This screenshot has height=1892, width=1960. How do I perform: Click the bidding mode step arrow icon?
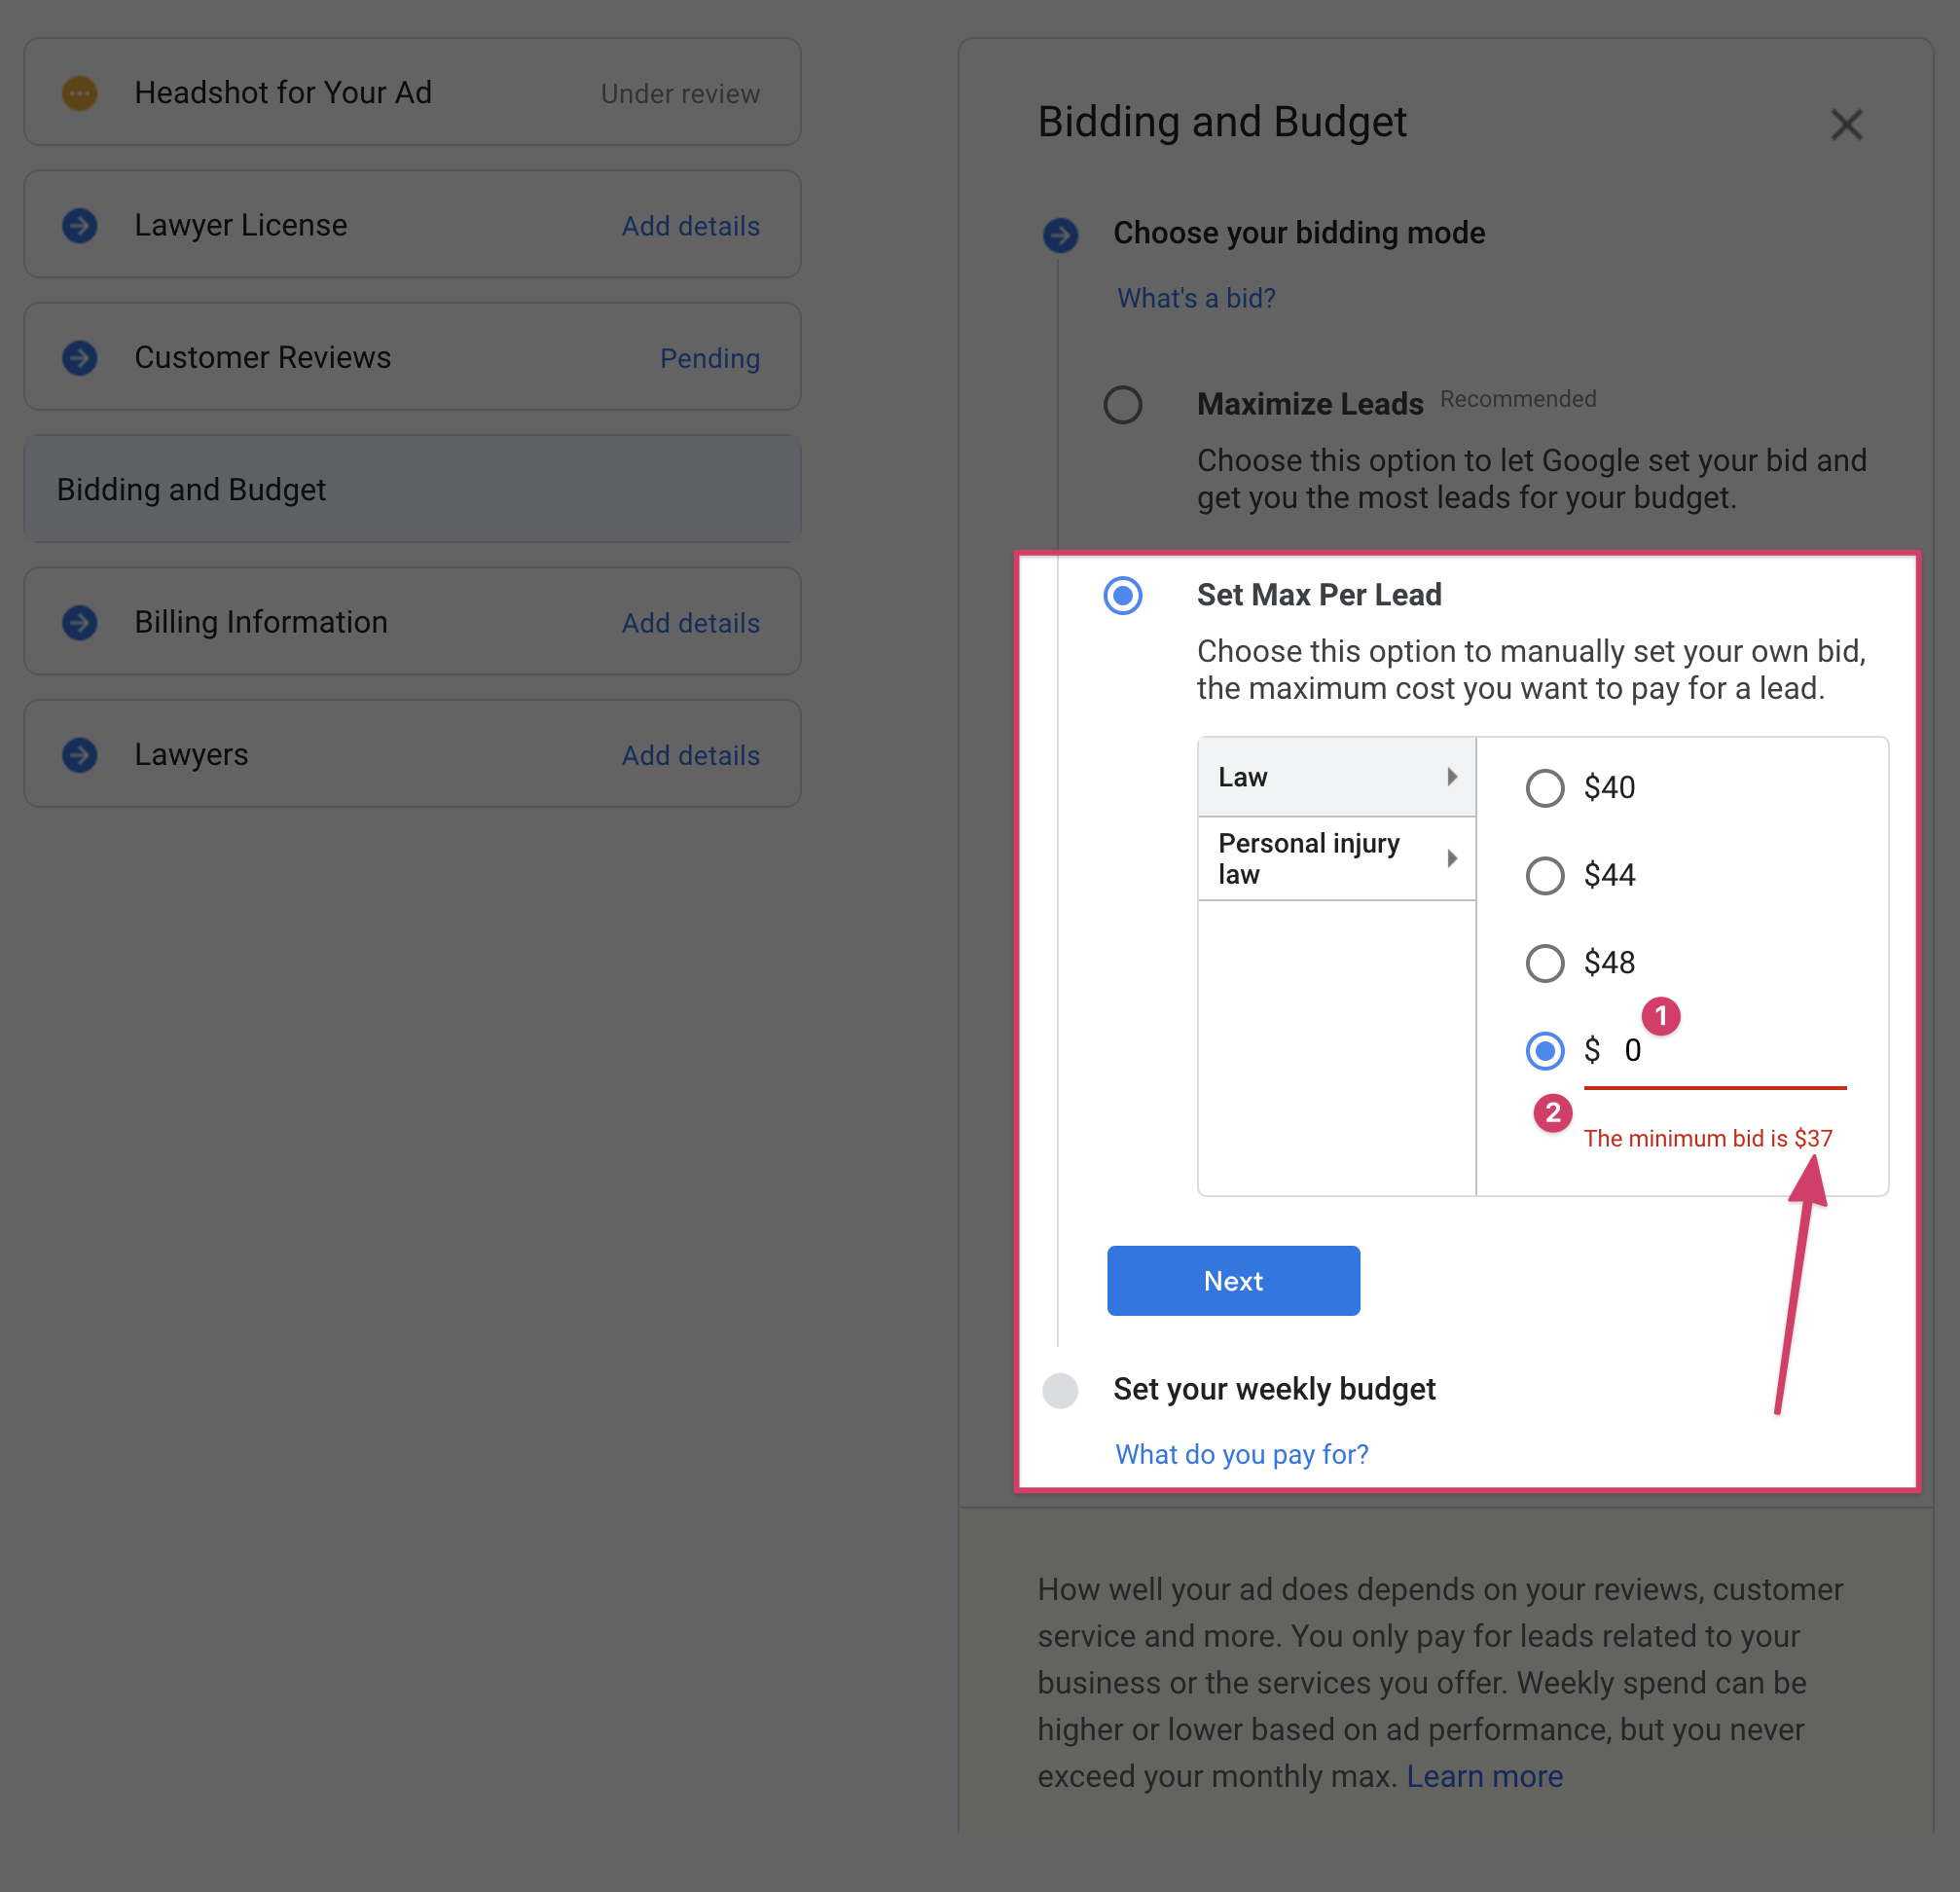point(1060,235)
